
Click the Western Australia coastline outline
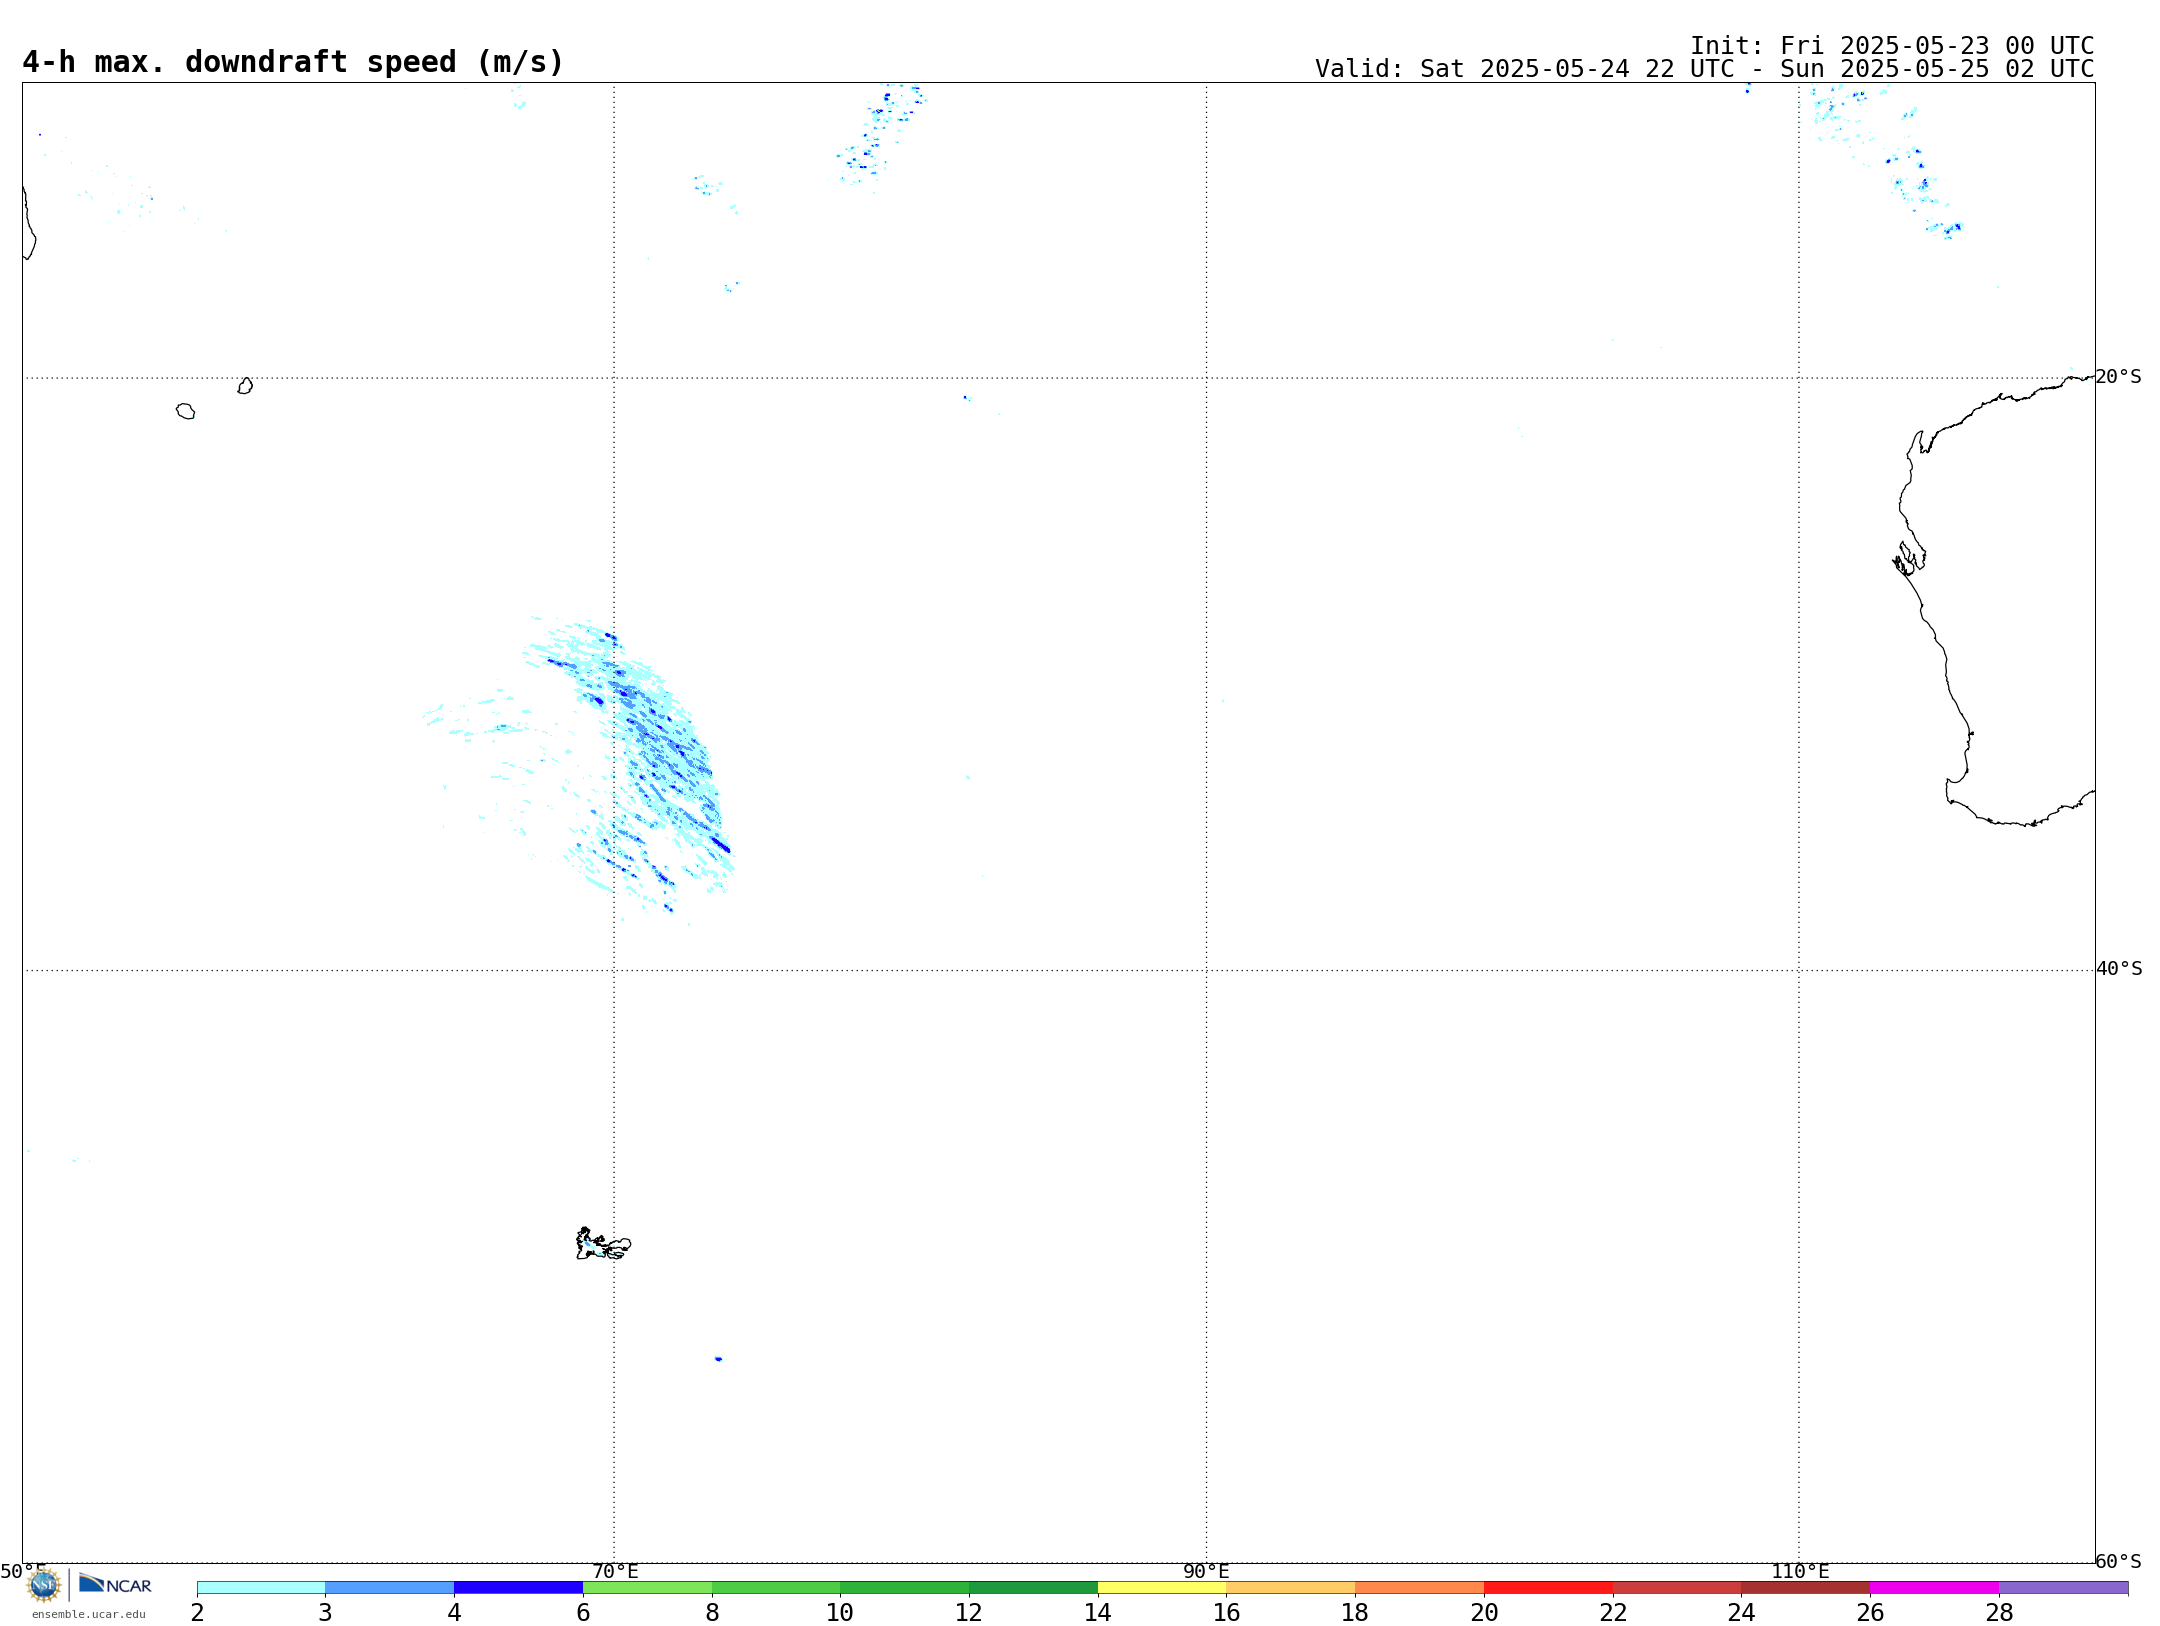1994,600
